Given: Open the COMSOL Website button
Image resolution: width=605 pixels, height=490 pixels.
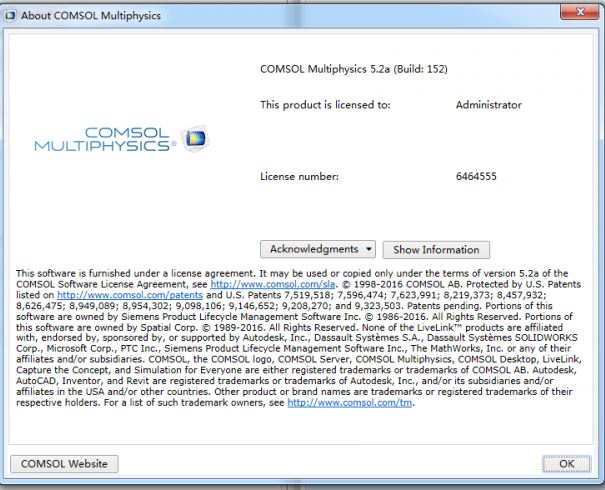Looking at the screenshot, I should [x=64, y=464].
